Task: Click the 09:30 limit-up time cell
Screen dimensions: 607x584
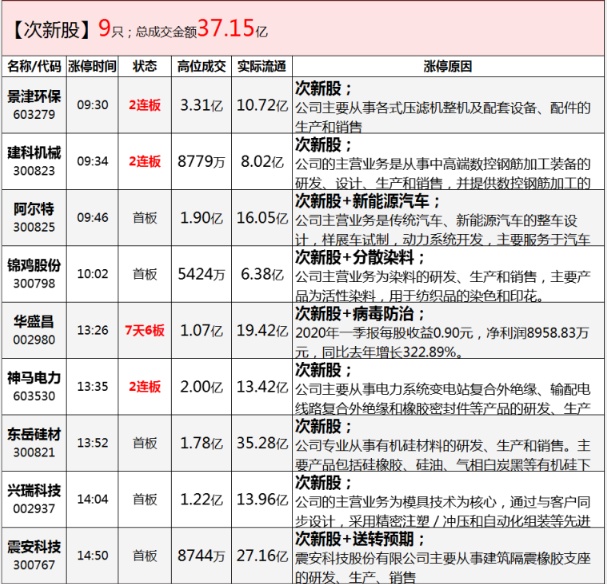Action: pos(93,105)
